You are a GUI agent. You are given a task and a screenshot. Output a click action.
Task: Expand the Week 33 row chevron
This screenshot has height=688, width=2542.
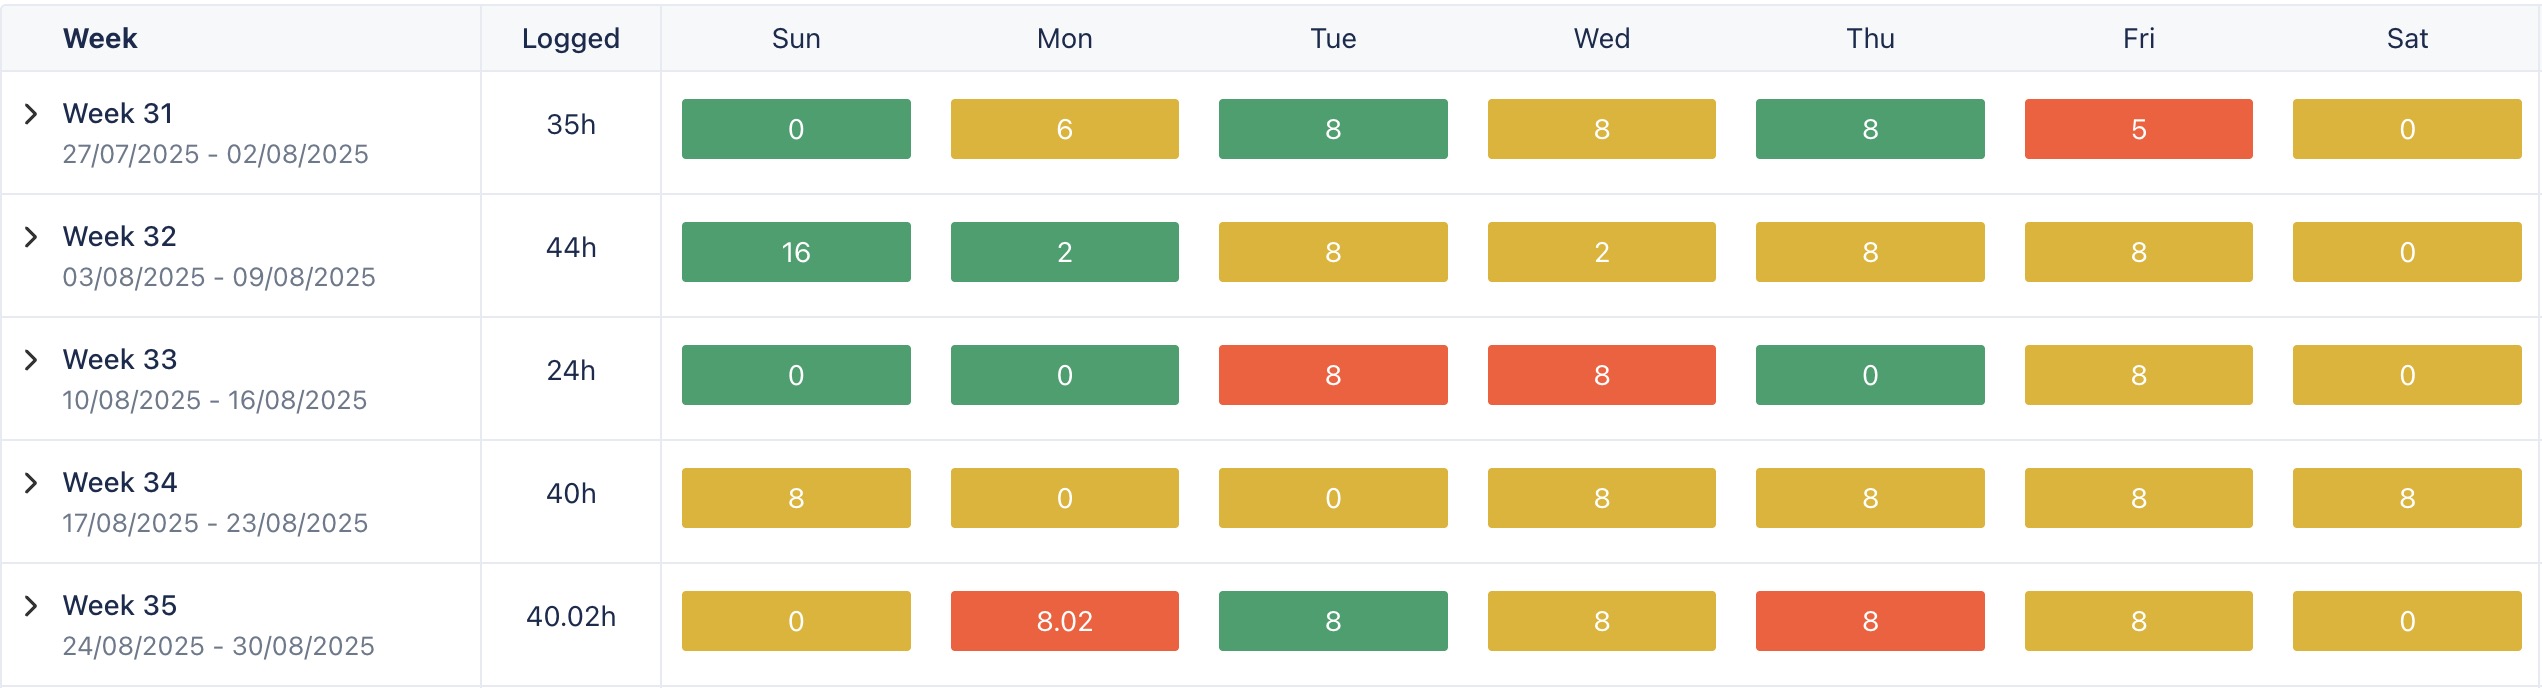click(x=31, y=360)
